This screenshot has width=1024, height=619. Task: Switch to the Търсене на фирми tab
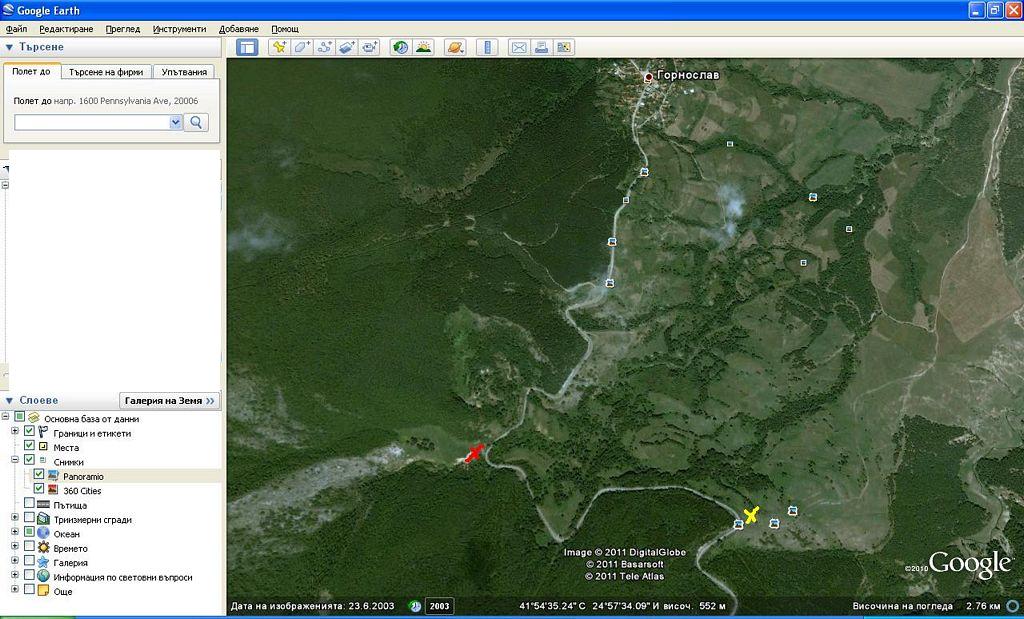coord(106,72)
